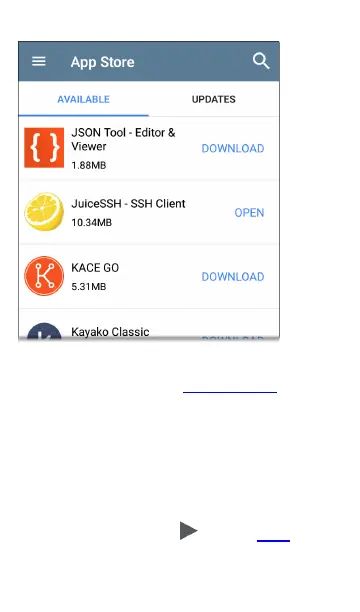This screenshot has width=360, height=612.
Task: Switch to the UPDATES tab
Action: (x=214, y=99)
